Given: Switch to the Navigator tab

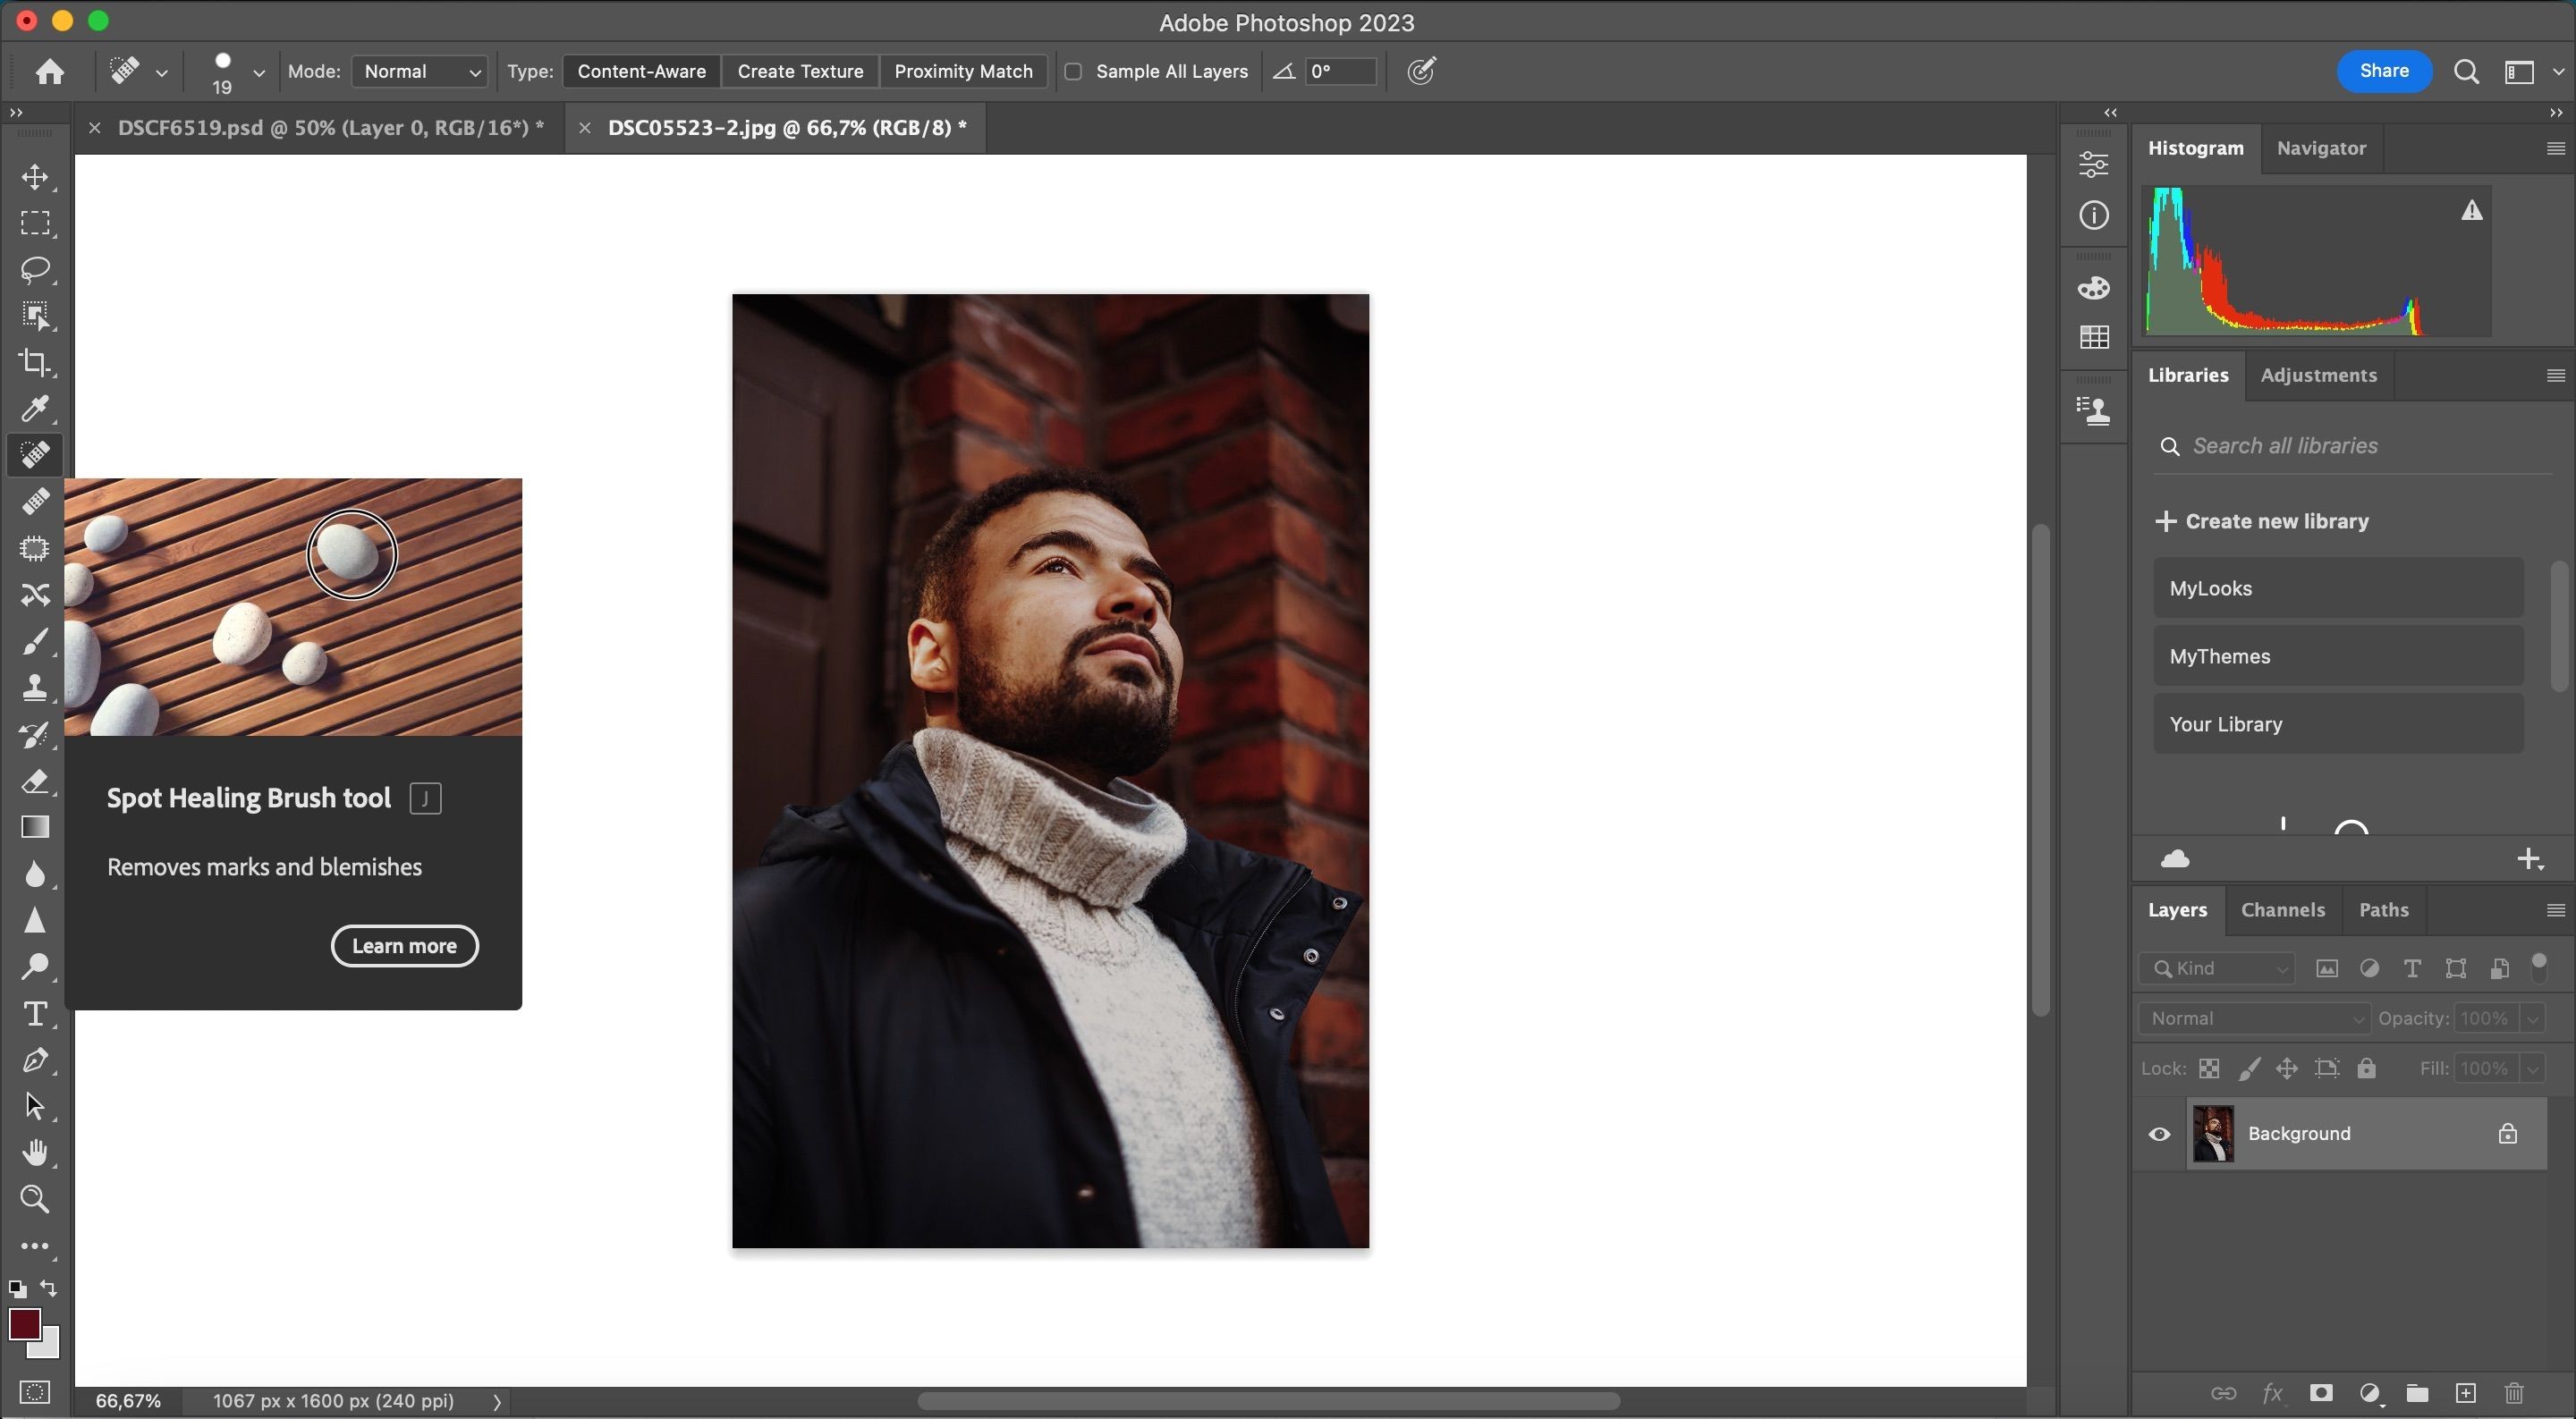Looking at the screenshot, I should (x=2320, y=148).
